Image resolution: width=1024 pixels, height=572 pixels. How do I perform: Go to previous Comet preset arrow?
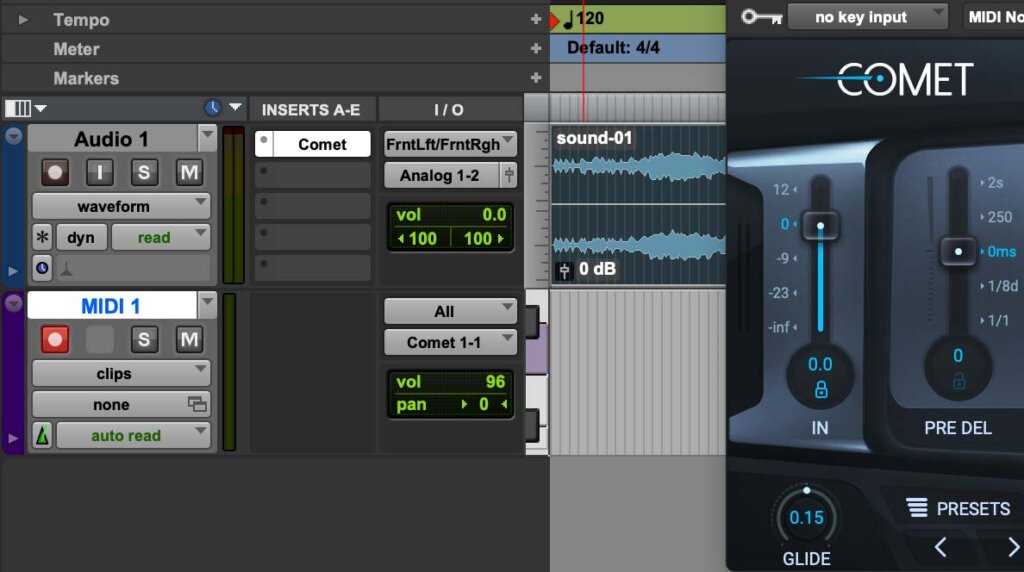coord(940,547)
